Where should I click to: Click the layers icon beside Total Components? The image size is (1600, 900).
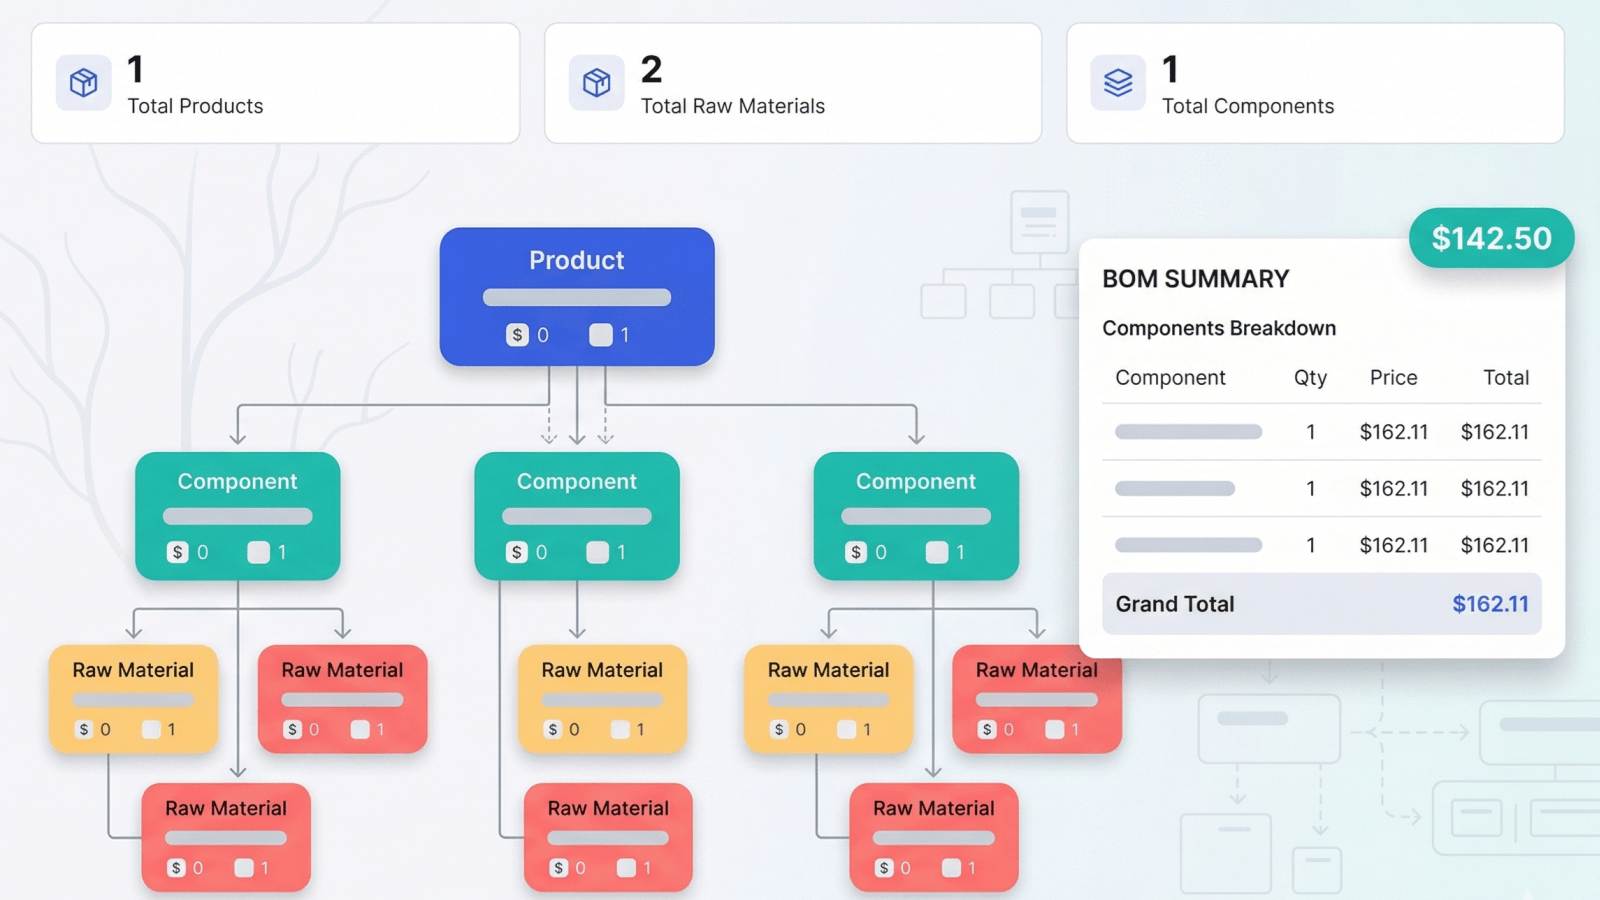pyautogui.click(x=1117, y=82)
